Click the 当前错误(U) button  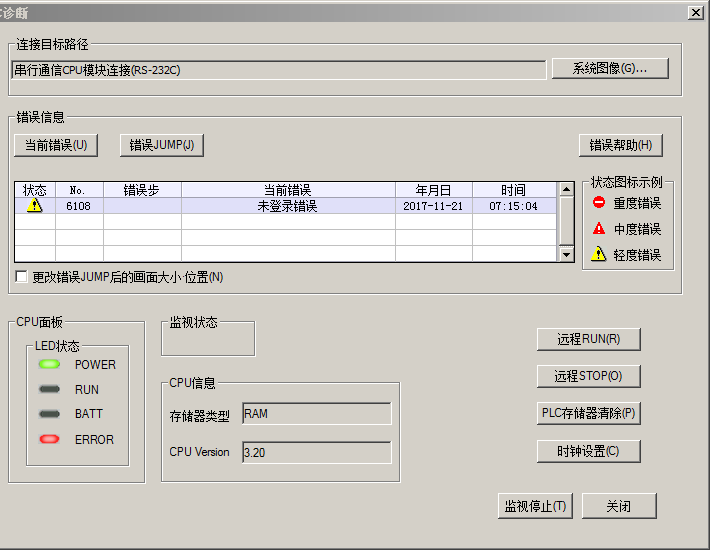coord(56,145)
